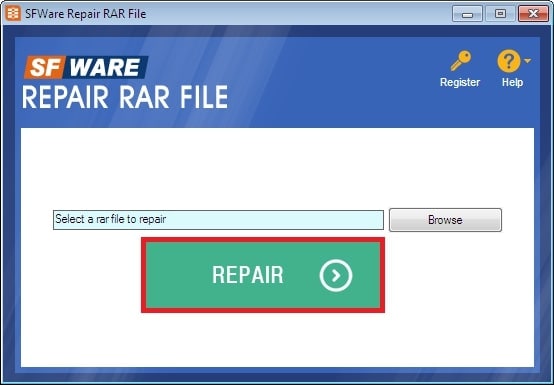Expand the Help dropdown arrow

click(527, 61)
